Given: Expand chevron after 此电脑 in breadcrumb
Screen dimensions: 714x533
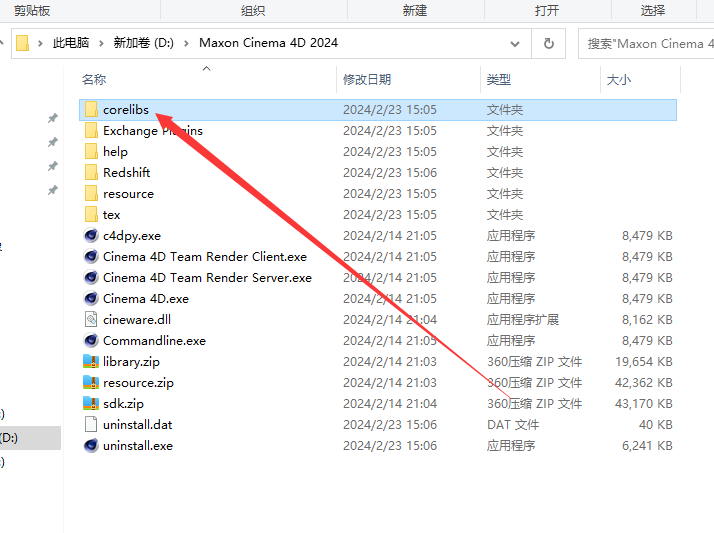Looking at the screenshot, I should point(101,43).
